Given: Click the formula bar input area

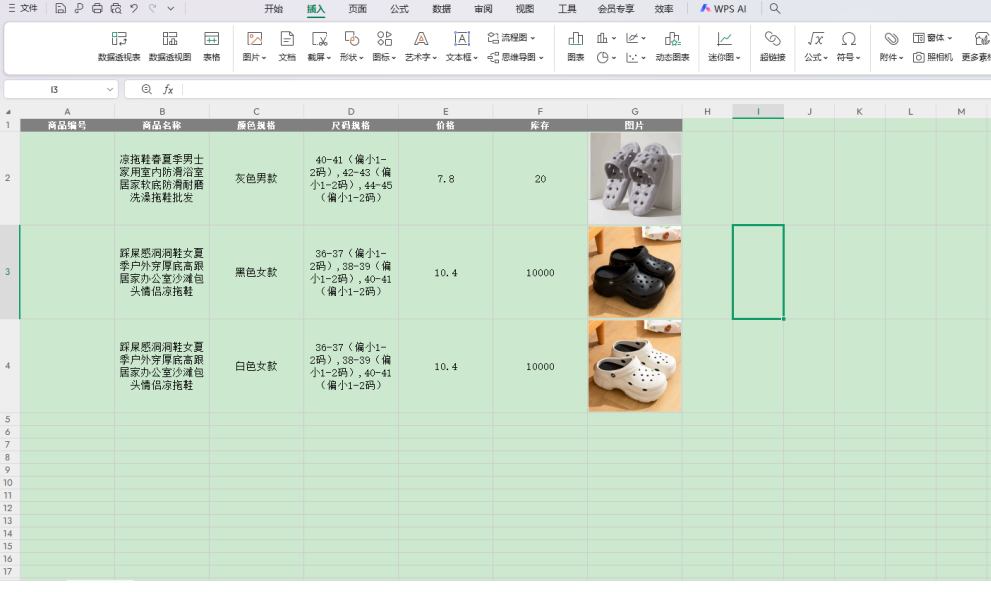Looking at the screenshot, I should pyautogui.click(x=587, y=90).
